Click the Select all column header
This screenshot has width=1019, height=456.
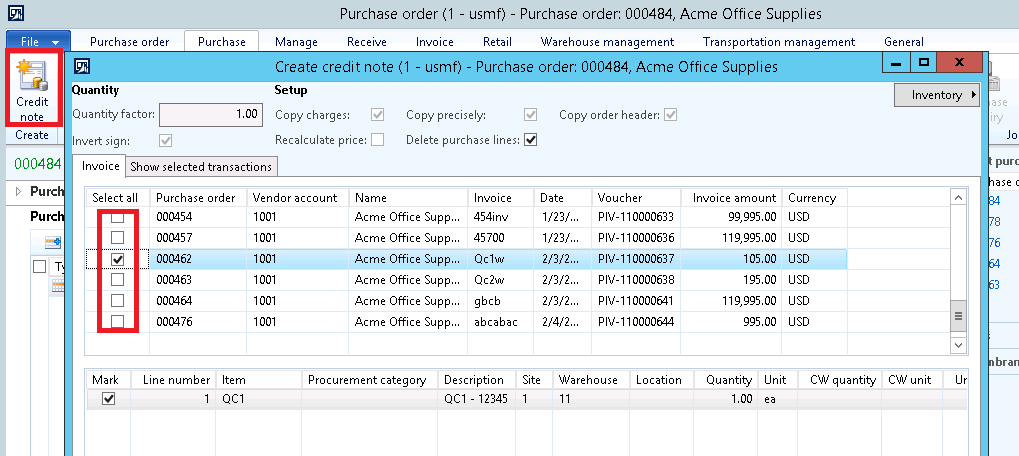pos(115,198)
